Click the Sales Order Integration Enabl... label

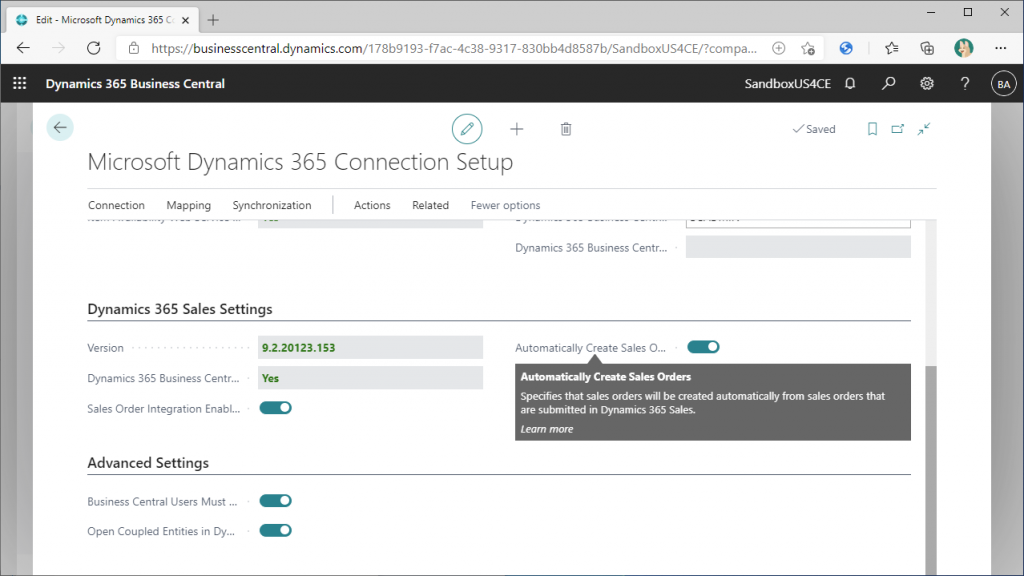click(164, 409)
